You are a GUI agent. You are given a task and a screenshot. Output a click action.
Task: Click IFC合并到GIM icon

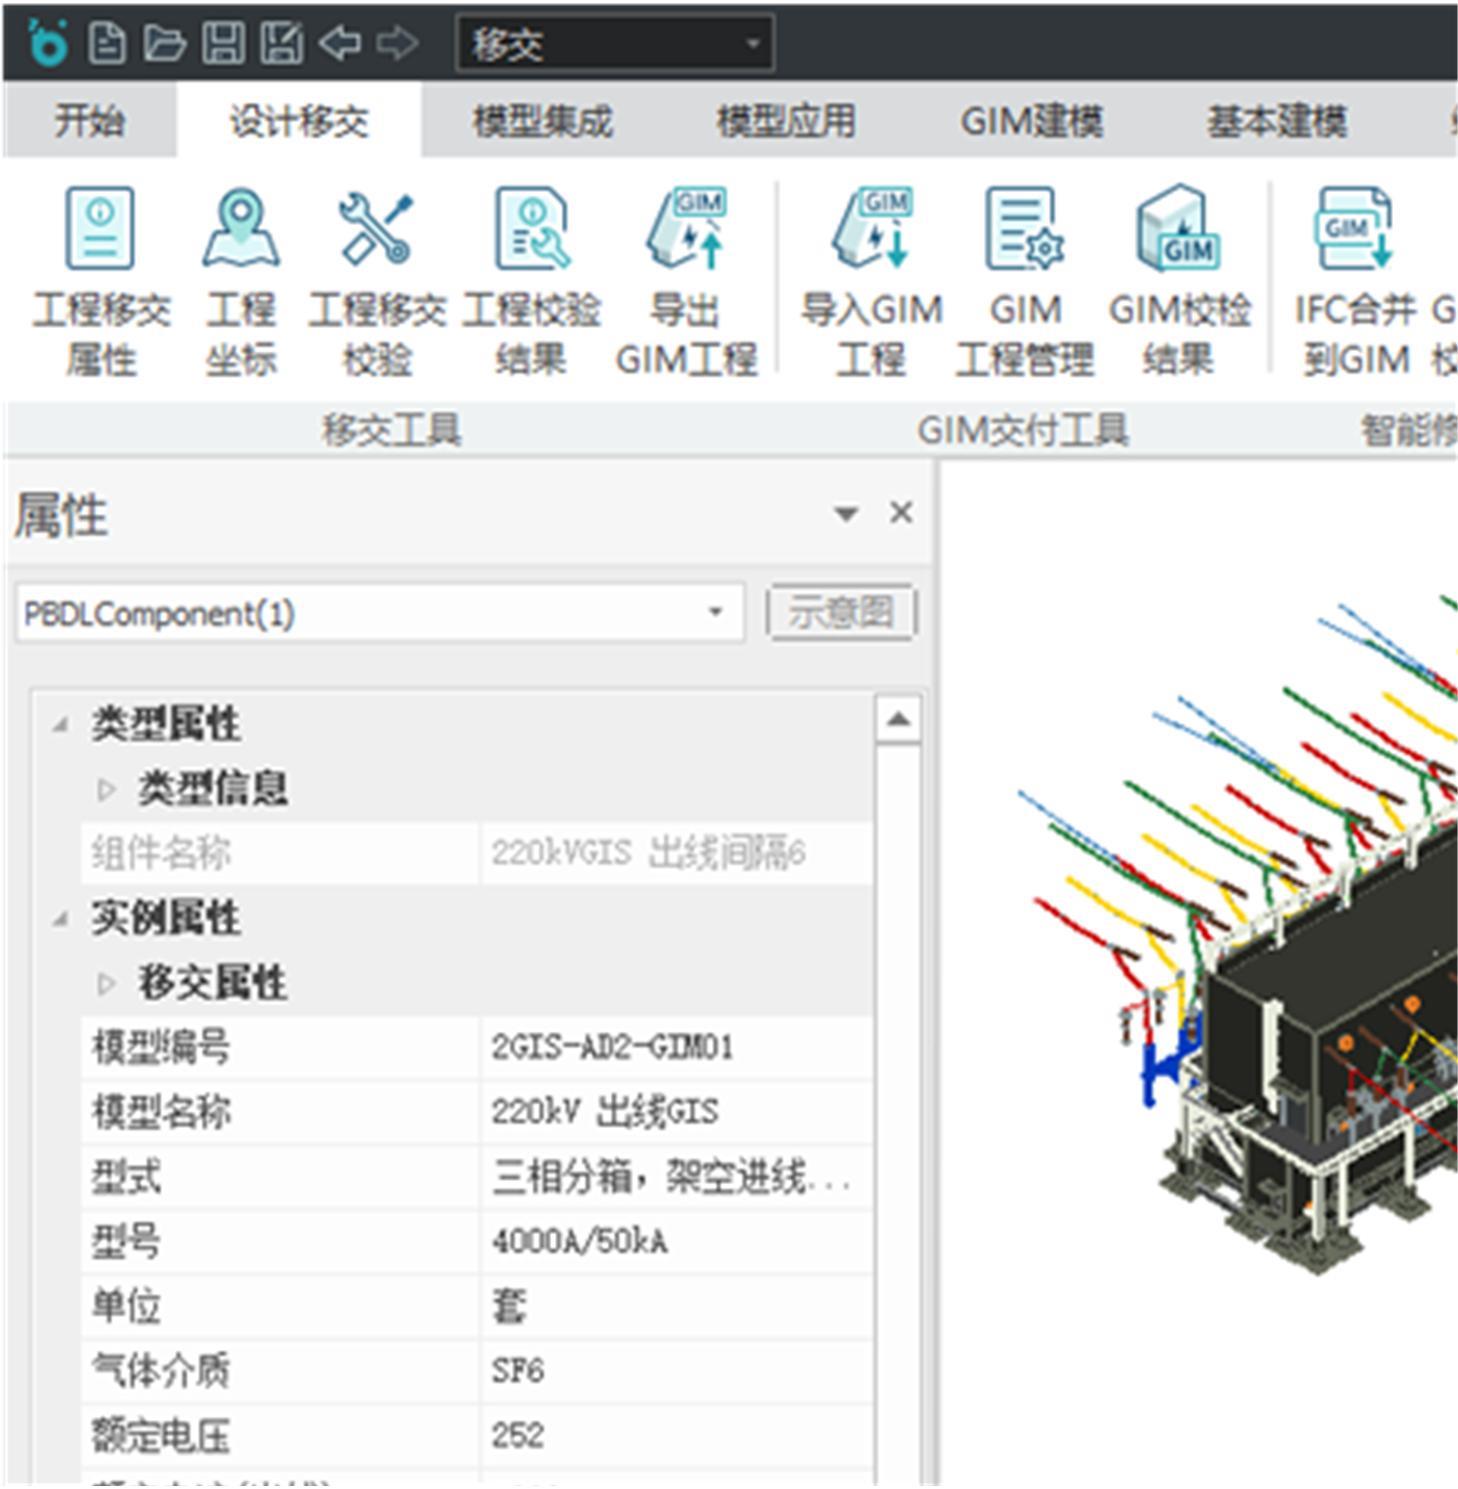click(1354, 230)
